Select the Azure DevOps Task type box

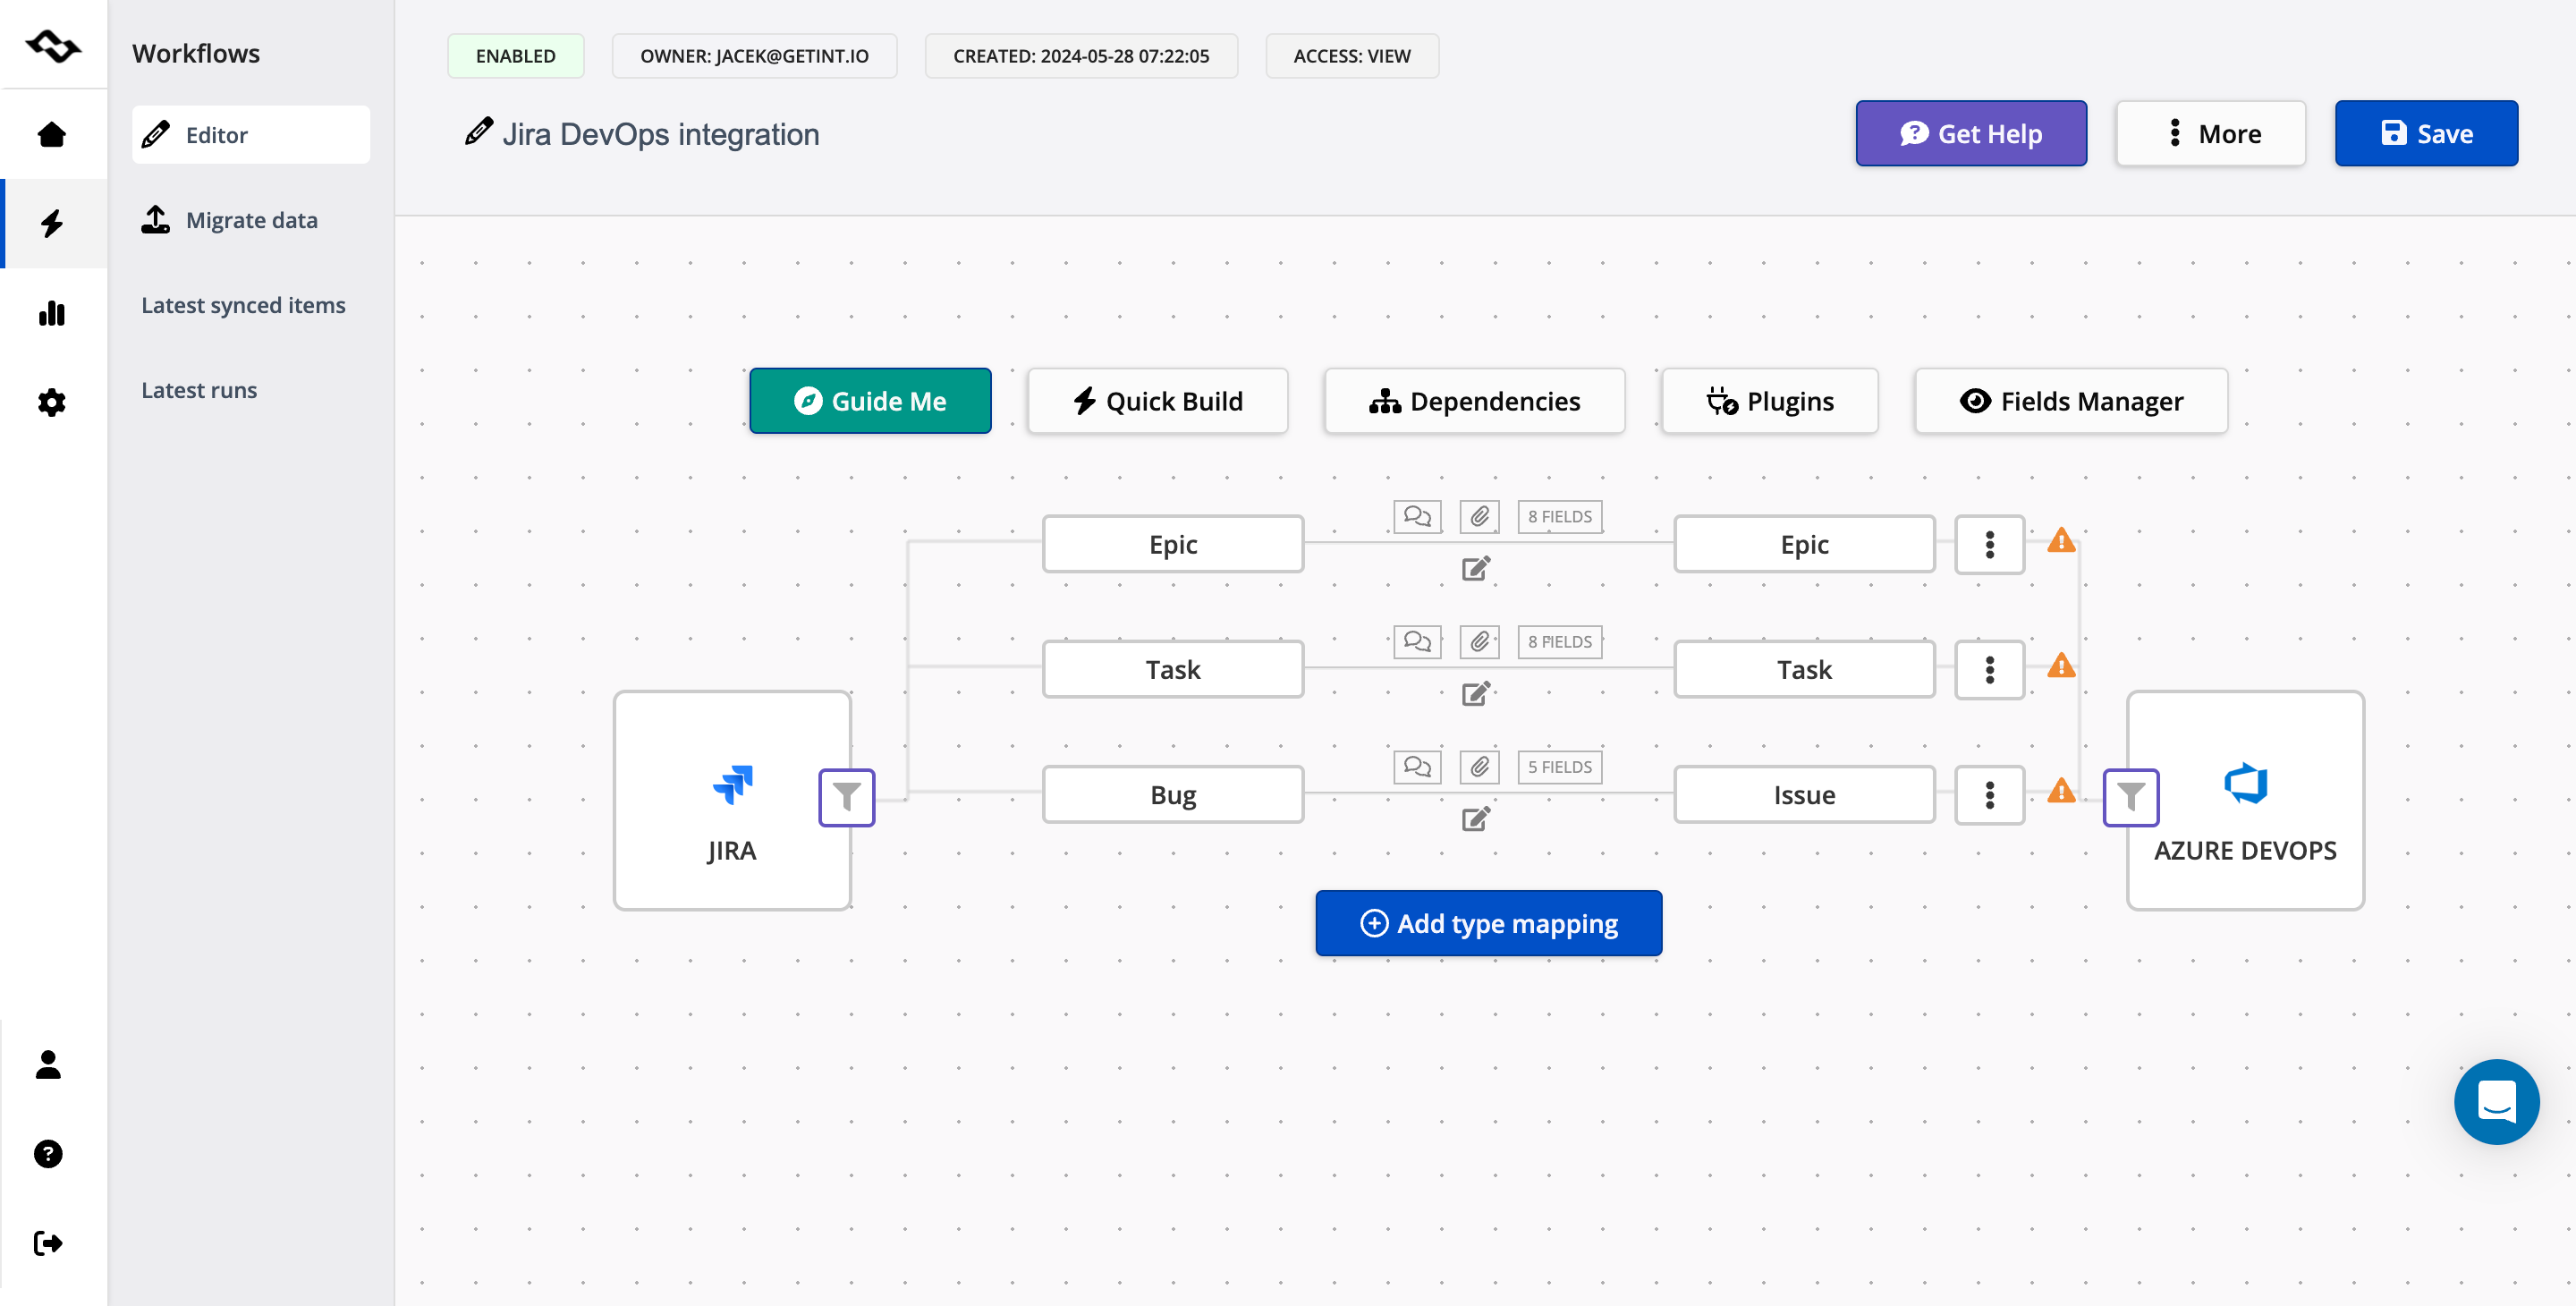1805,669
